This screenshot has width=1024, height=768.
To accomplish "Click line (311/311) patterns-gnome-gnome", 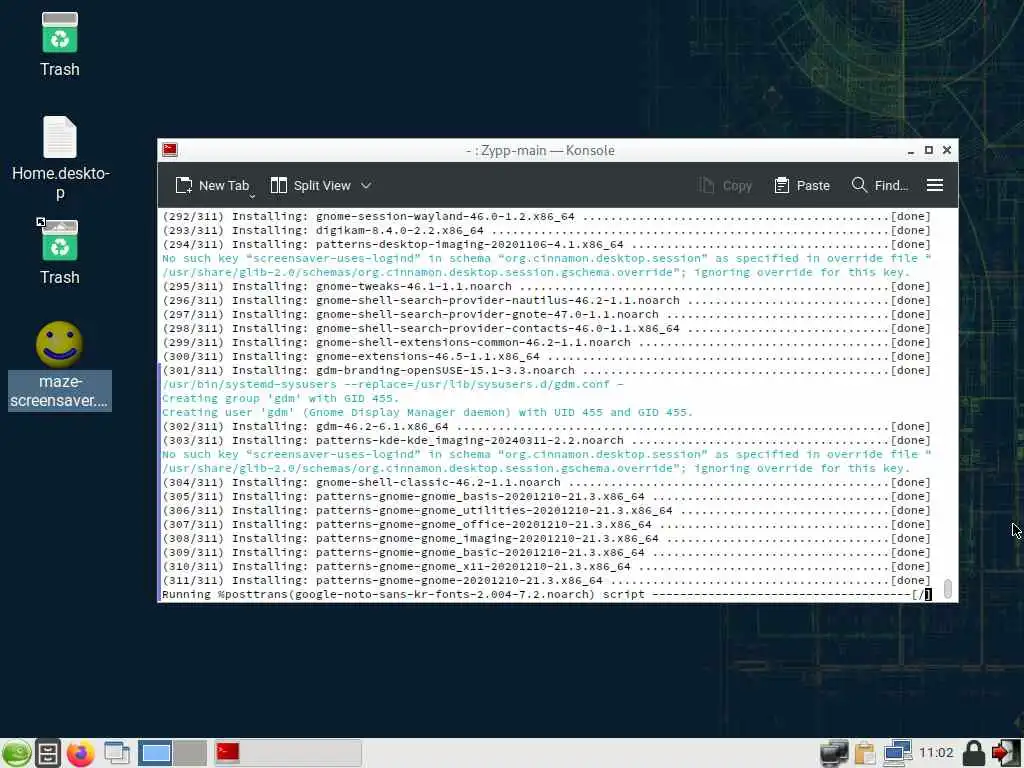I will coord(546,581).
